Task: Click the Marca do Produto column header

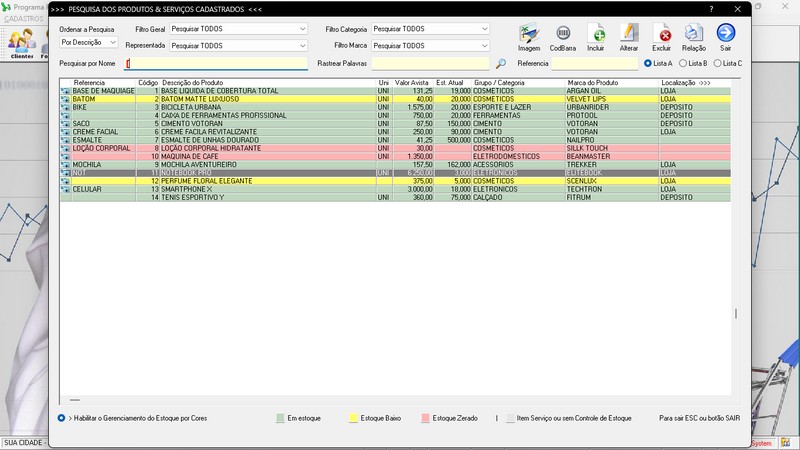Action: (x=592, y=83)
